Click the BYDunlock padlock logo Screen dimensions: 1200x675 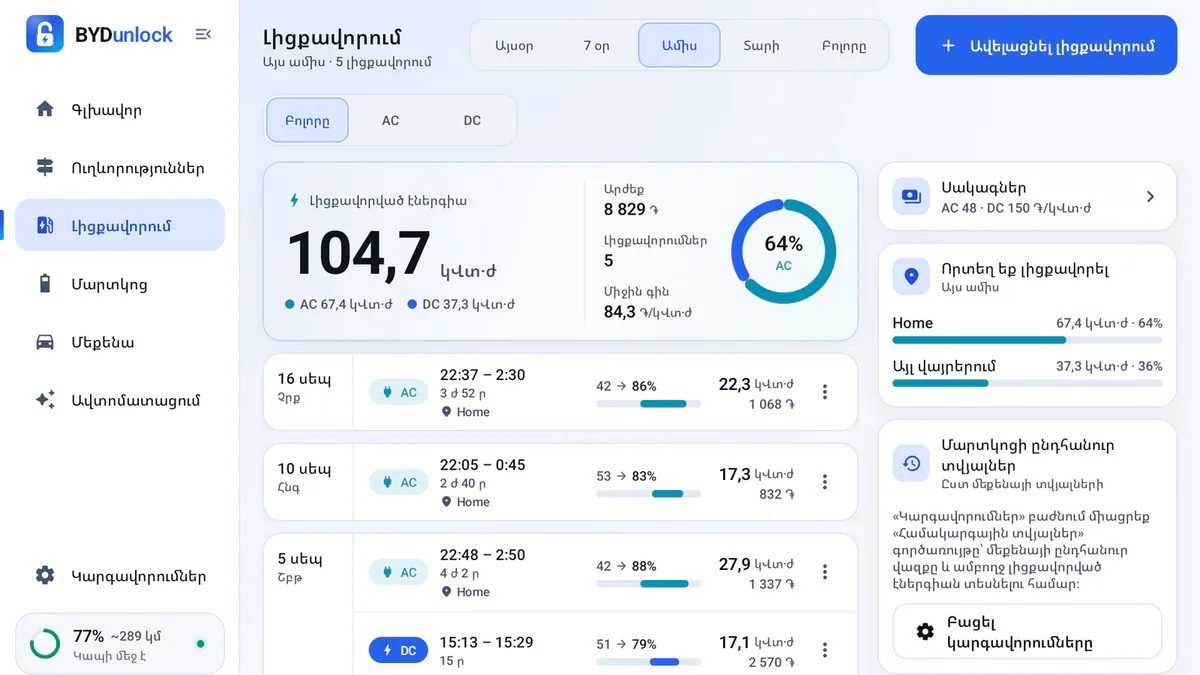(x=44, y=34)
